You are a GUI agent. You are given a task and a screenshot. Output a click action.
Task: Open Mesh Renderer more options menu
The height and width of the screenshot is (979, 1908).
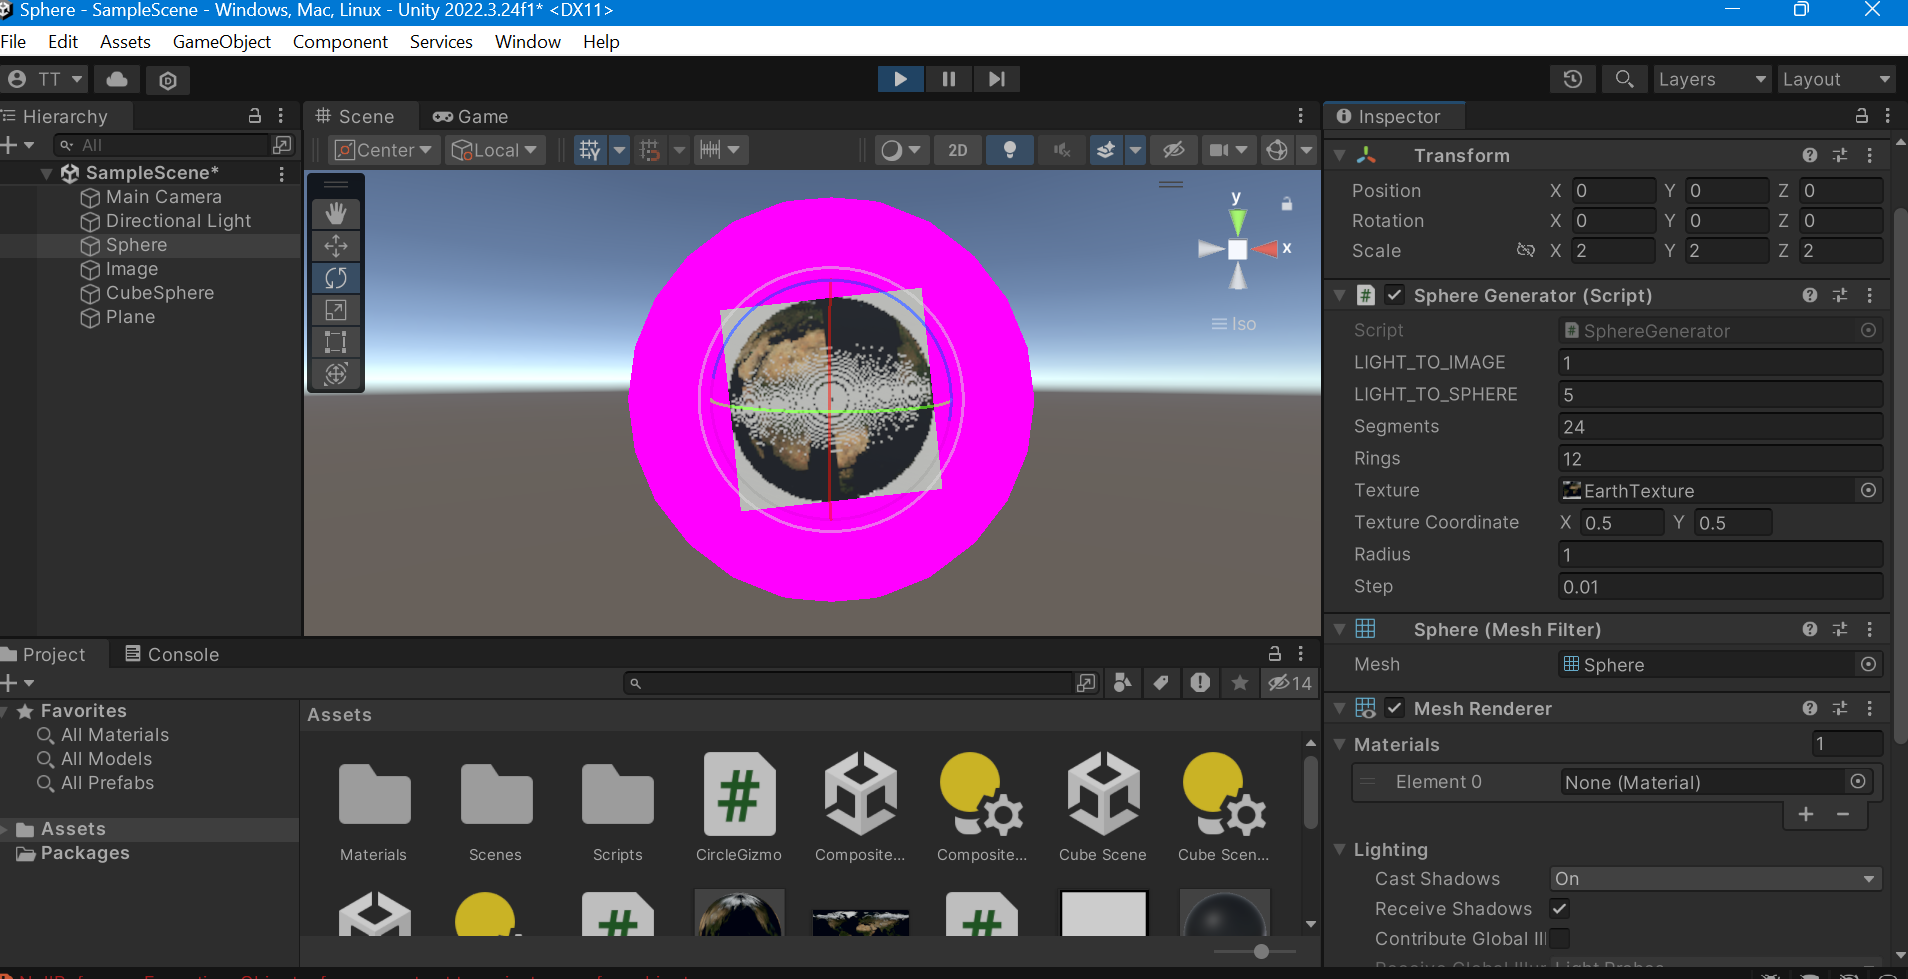pos(1870,708)
